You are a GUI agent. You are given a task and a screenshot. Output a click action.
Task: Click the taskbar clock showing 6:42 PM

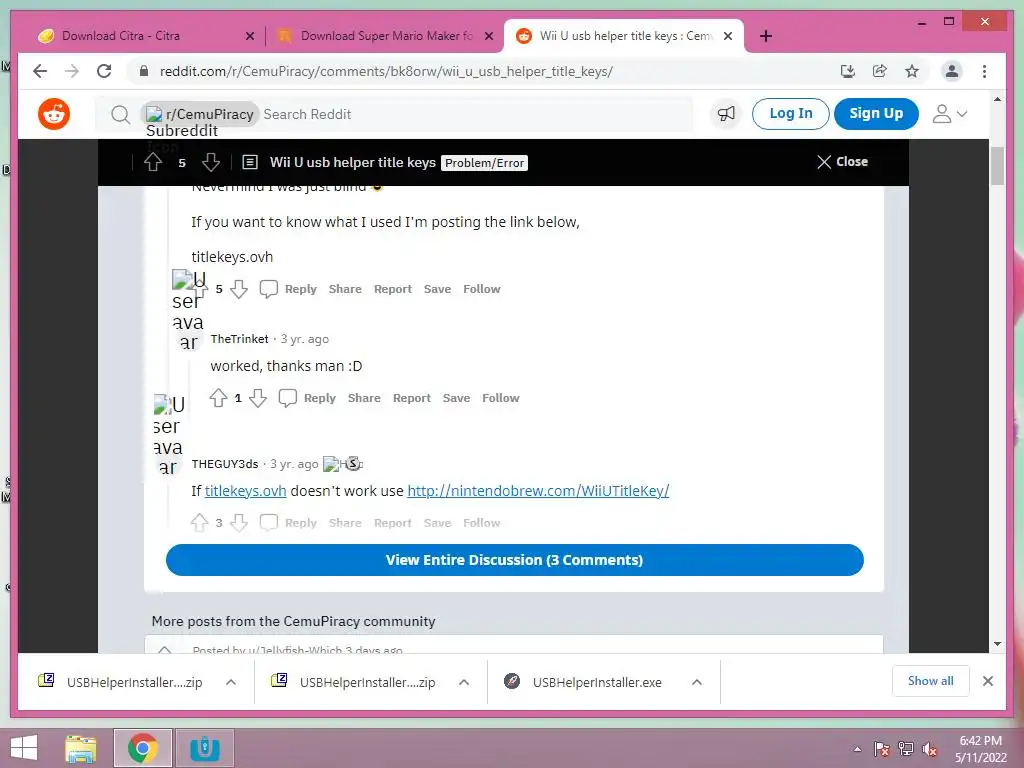(980, 749)
